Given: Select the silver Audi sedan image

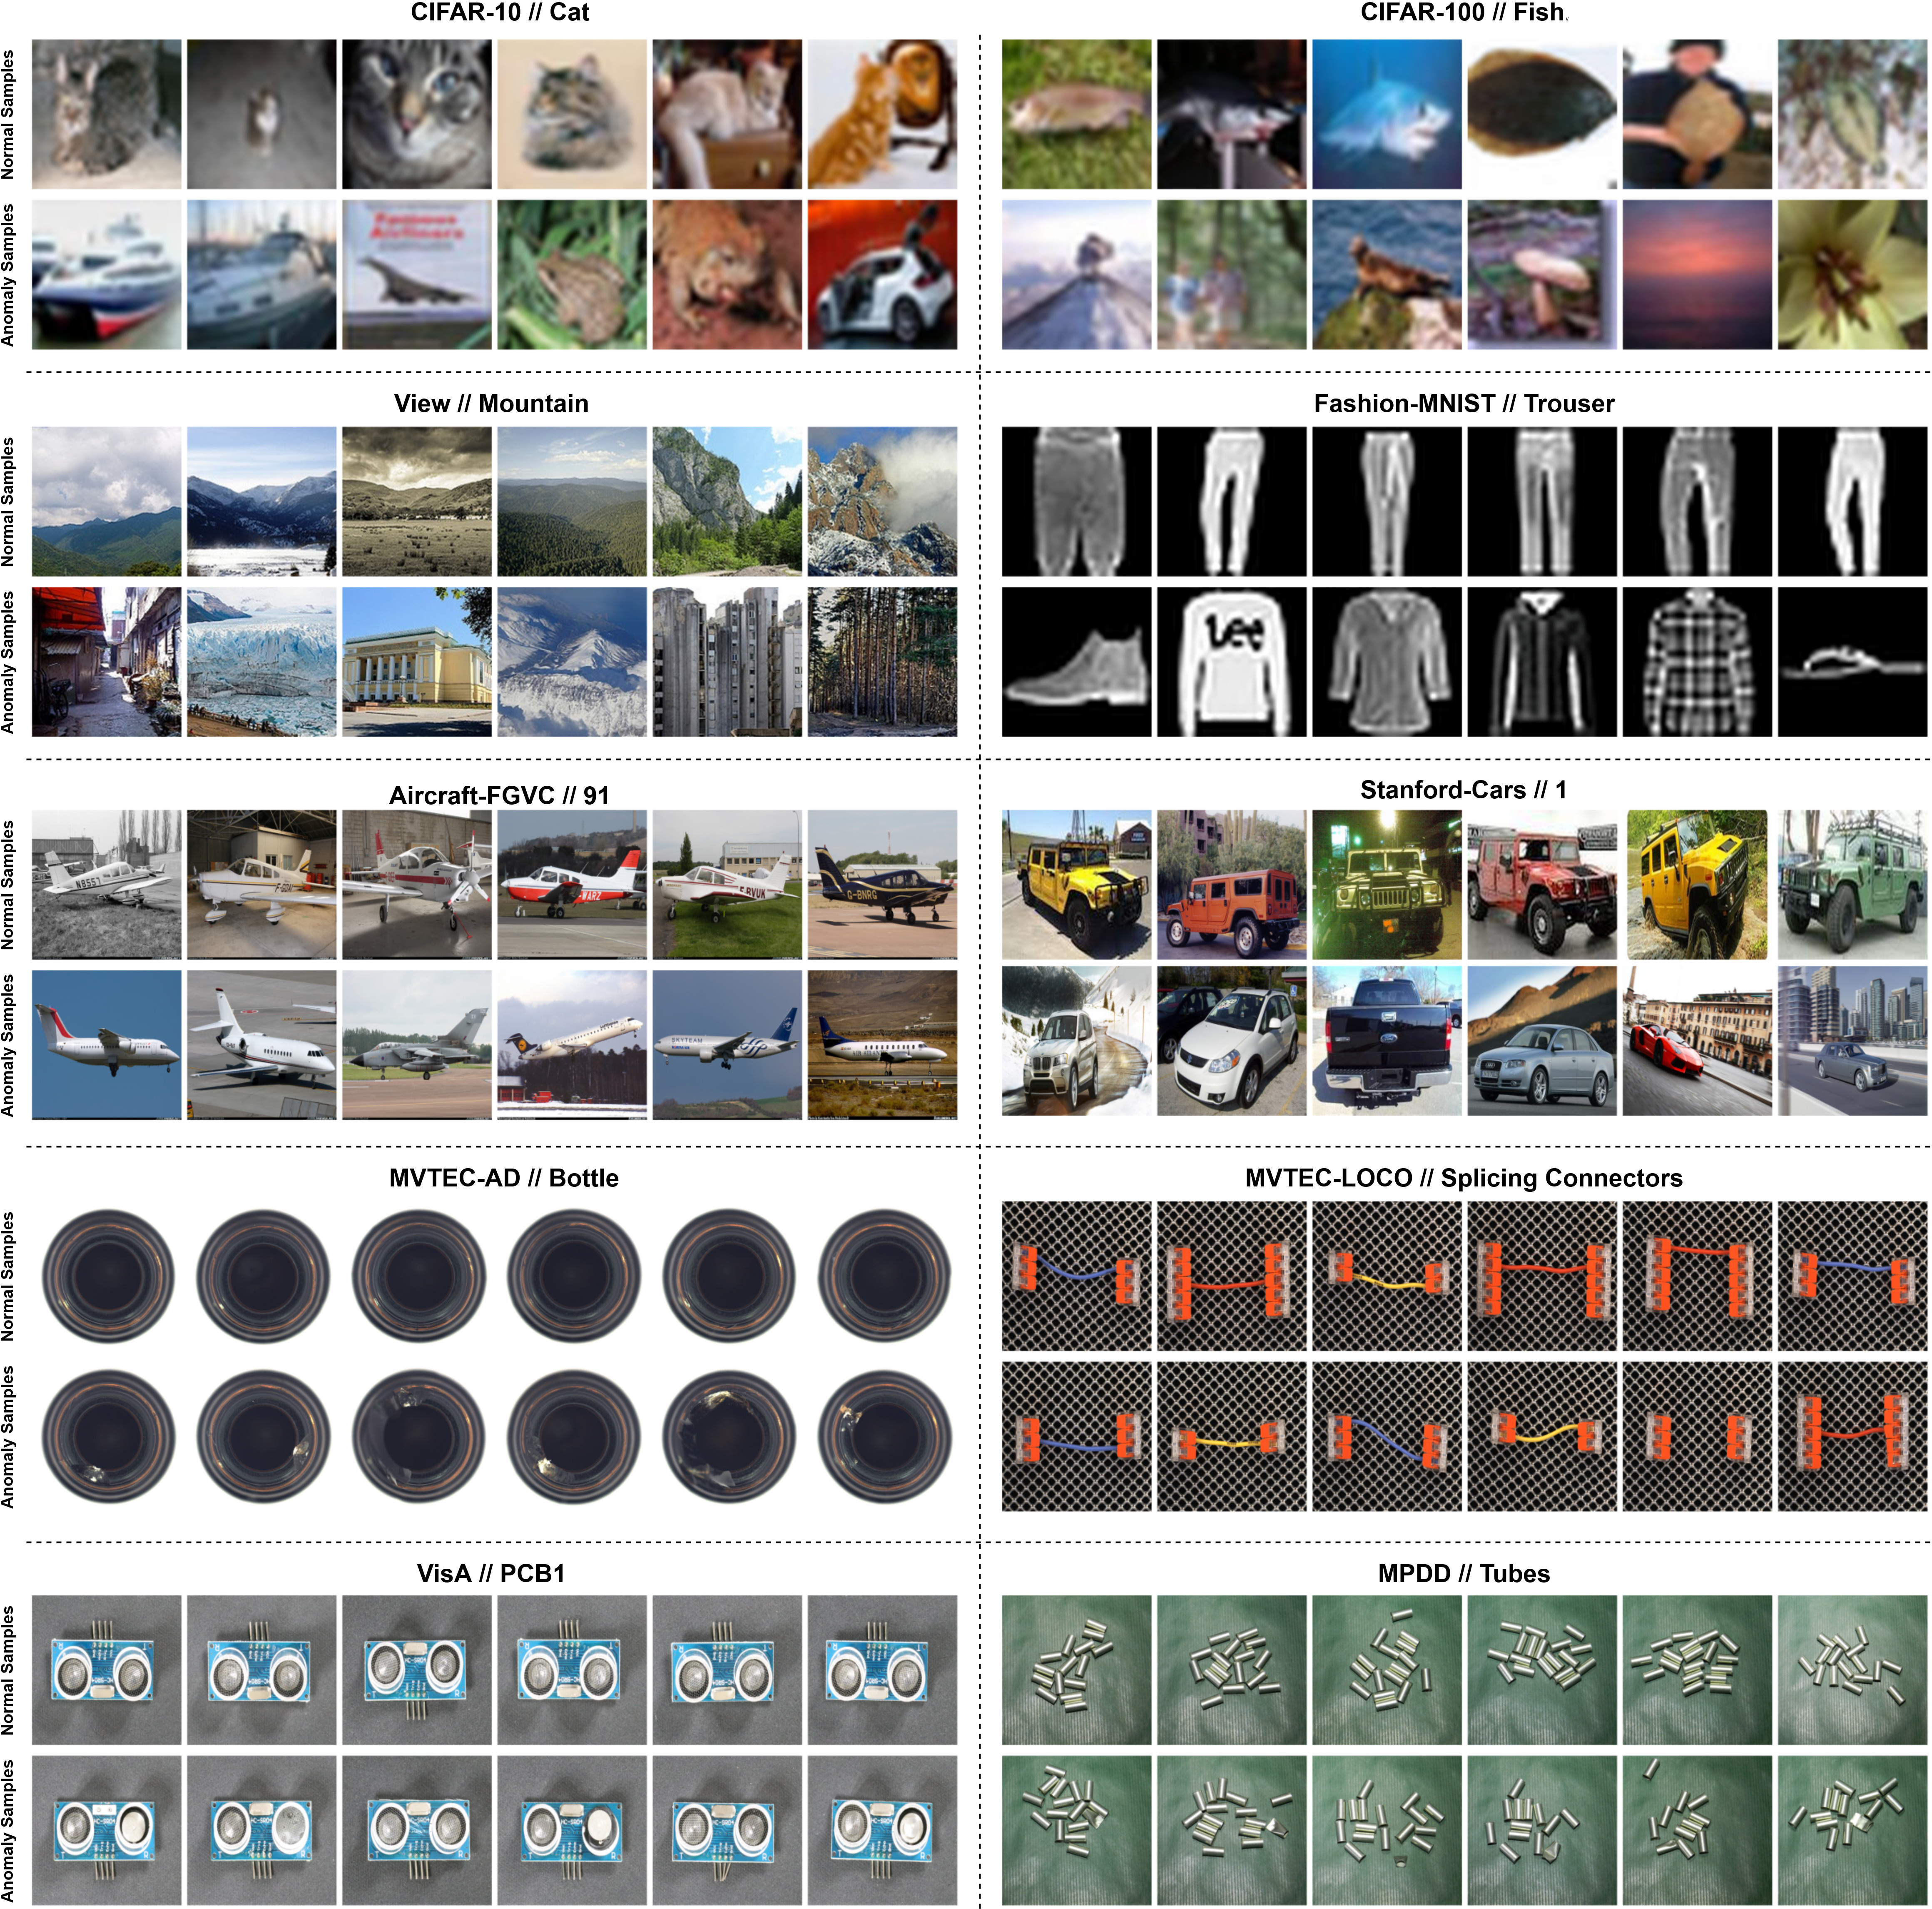Looking at the screenshot, I should pos(1542,1041).
